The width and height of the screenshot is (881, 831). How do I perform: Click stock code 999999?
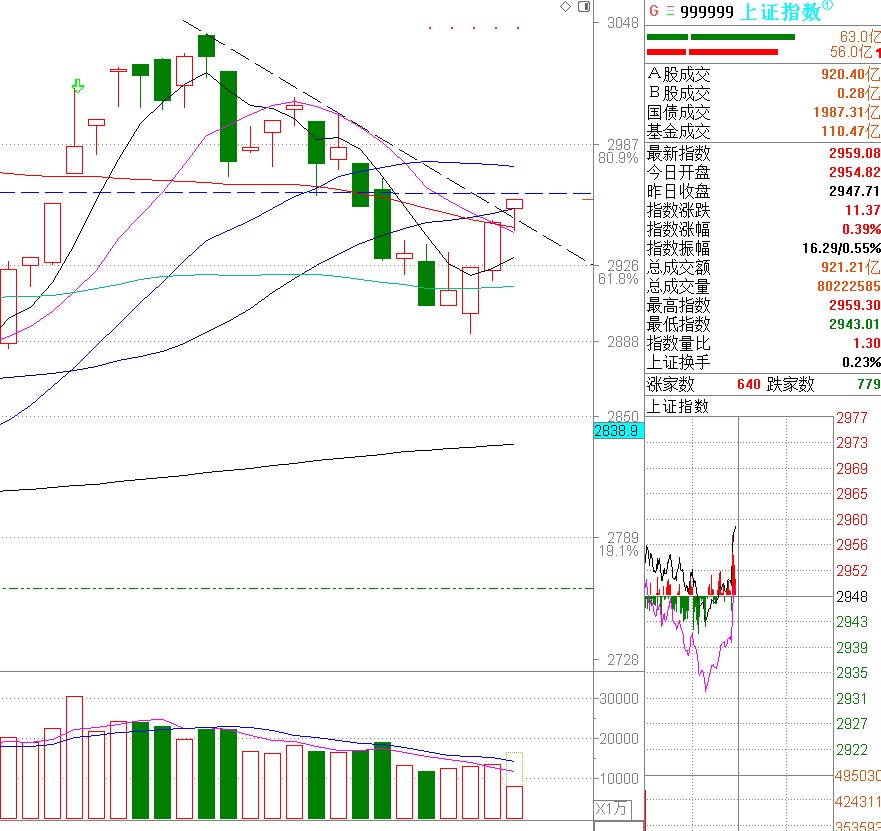(x=707, y=12)
